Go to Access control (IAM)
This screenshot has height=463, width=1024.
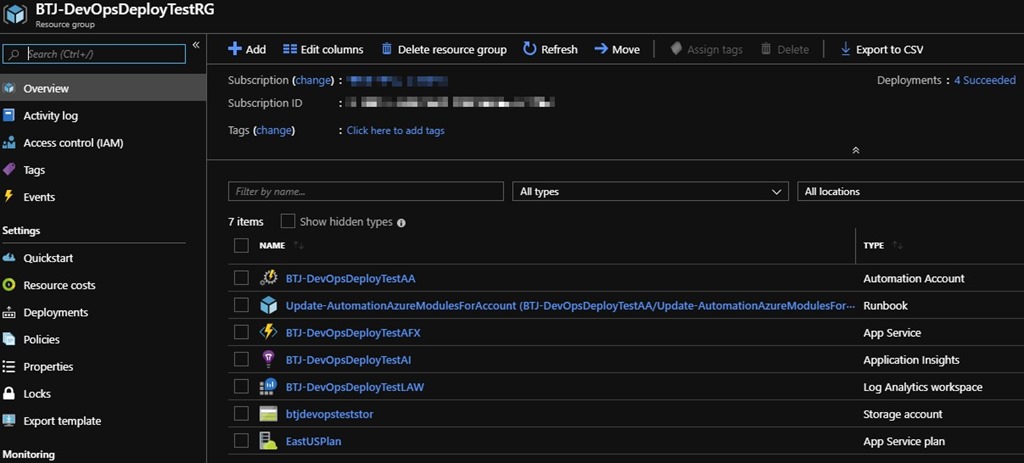pyautogui.click(x=103, y=142)
